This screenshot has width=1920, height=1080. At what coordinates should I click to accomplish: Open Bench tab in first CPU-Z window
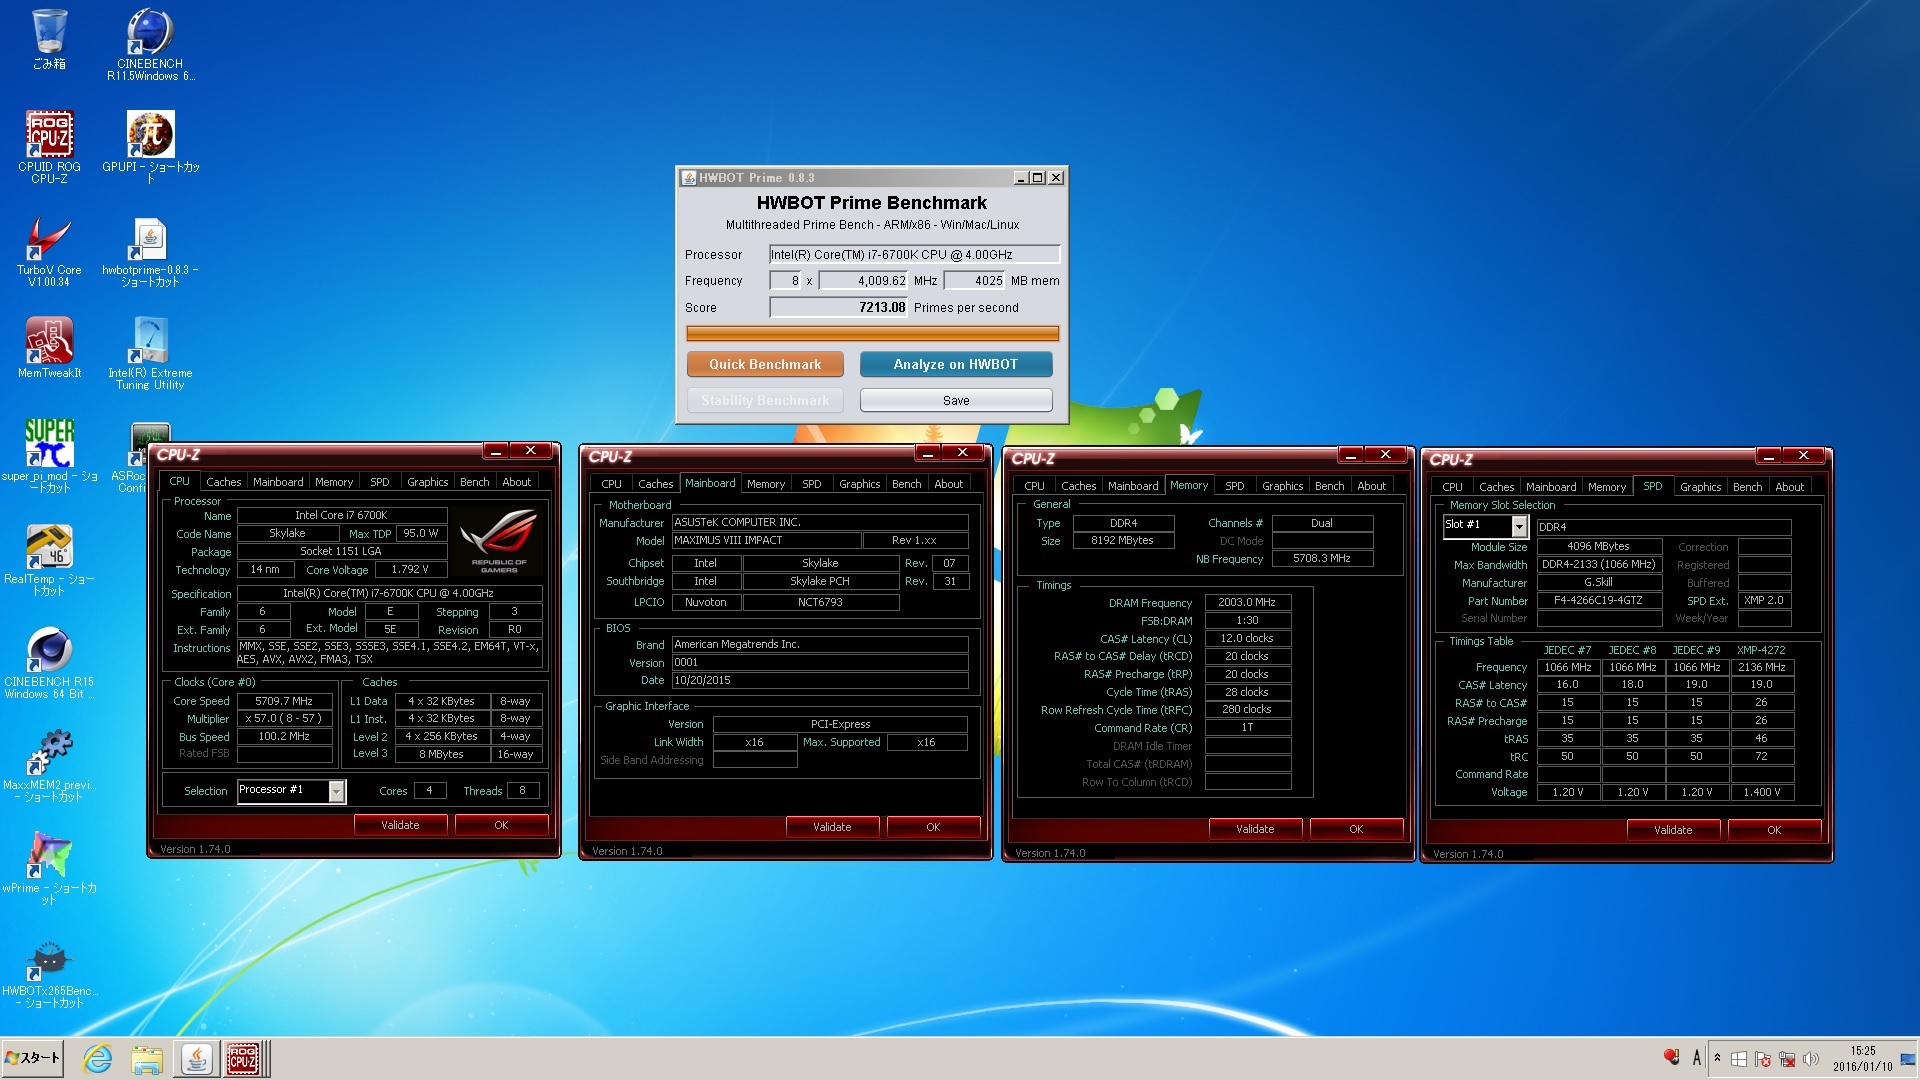(x=474, y=482)
